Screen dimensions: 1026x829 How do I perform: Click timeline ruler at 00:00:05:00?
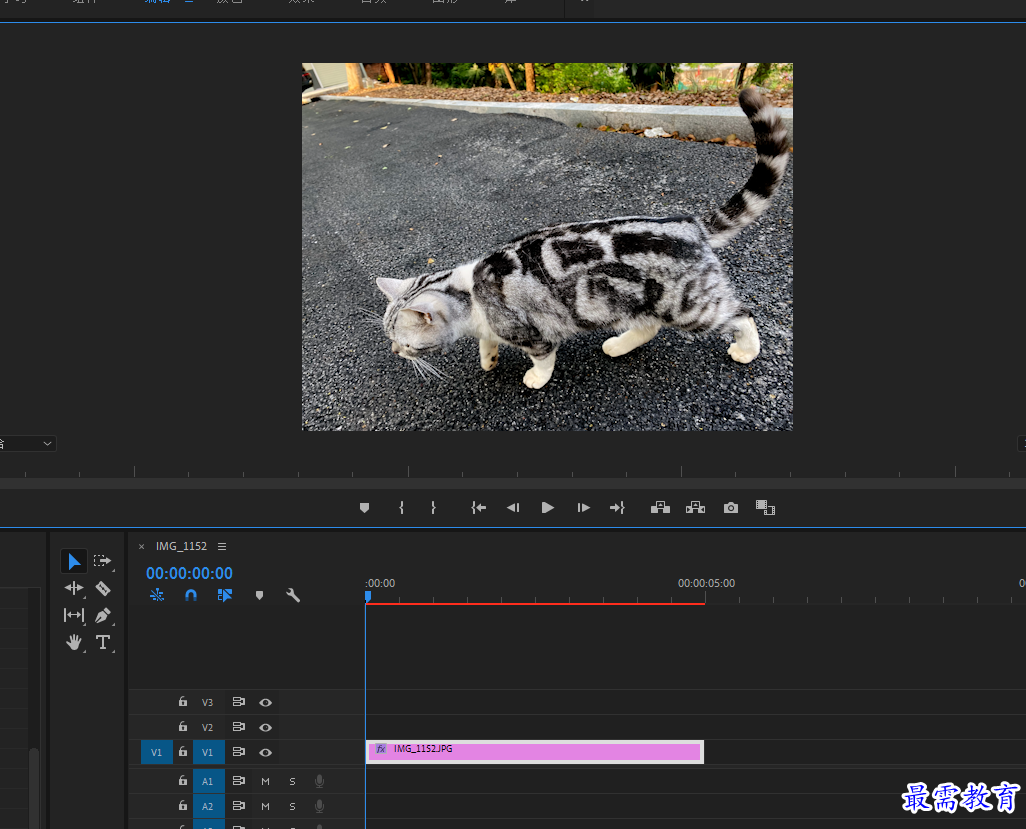(x=706, y=583)
